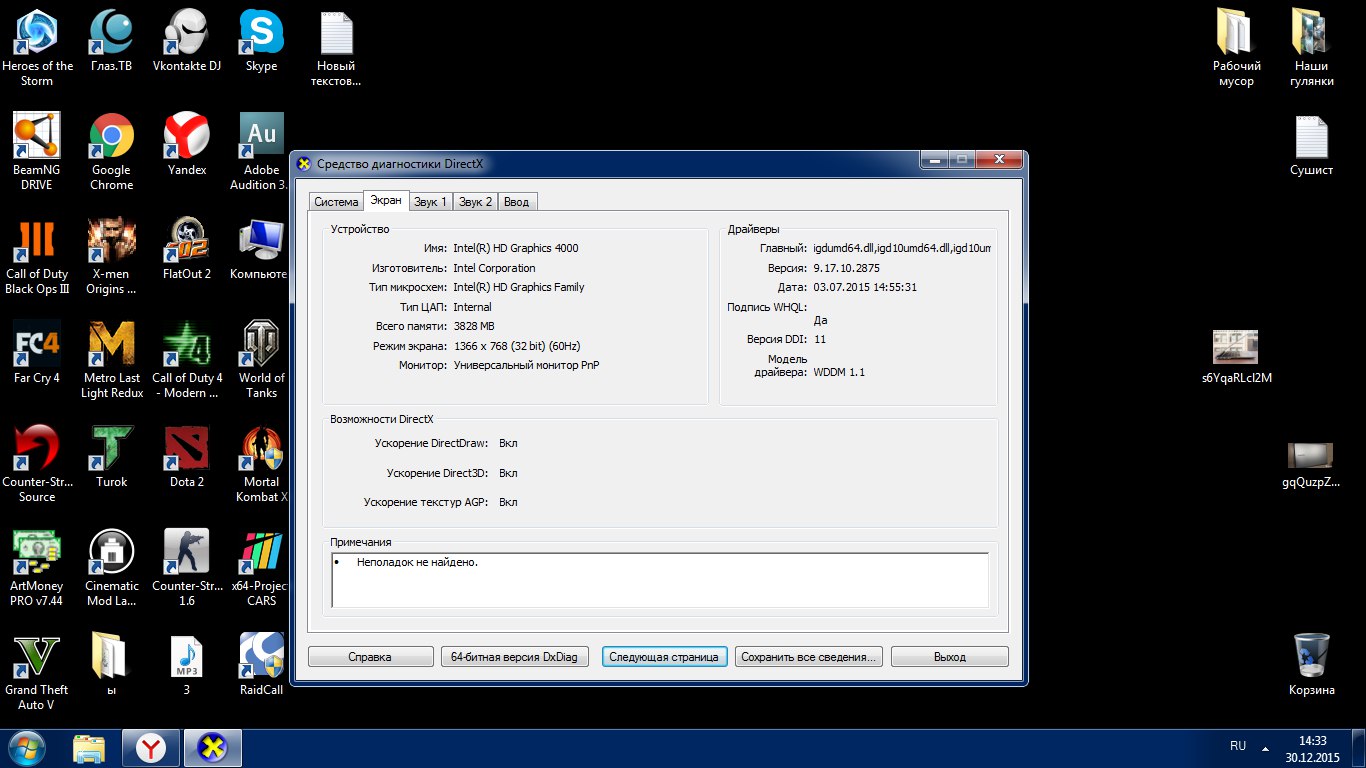
Task: Click the Справка button
Action: pyautogui.click(x=370, y=657)
